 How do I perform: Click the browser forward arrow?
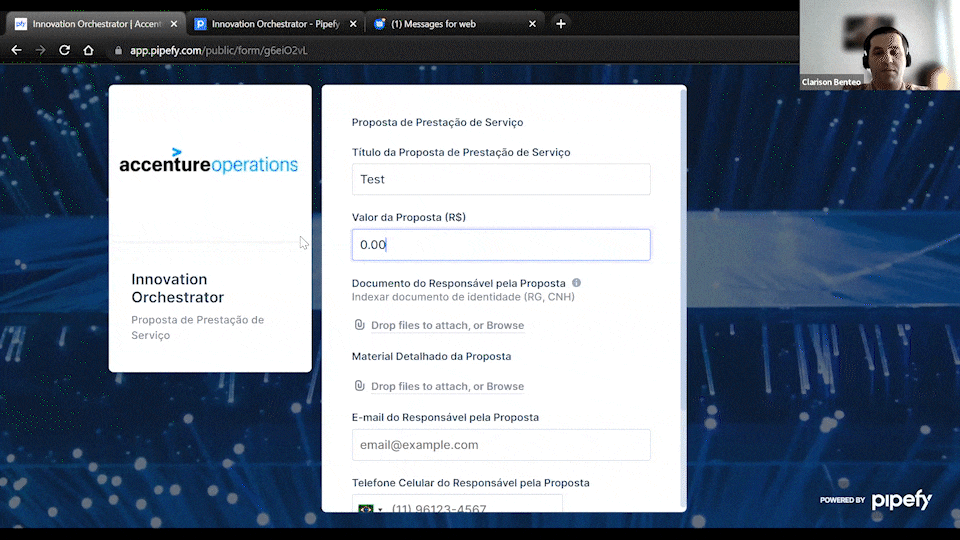[x=41, y=50]
